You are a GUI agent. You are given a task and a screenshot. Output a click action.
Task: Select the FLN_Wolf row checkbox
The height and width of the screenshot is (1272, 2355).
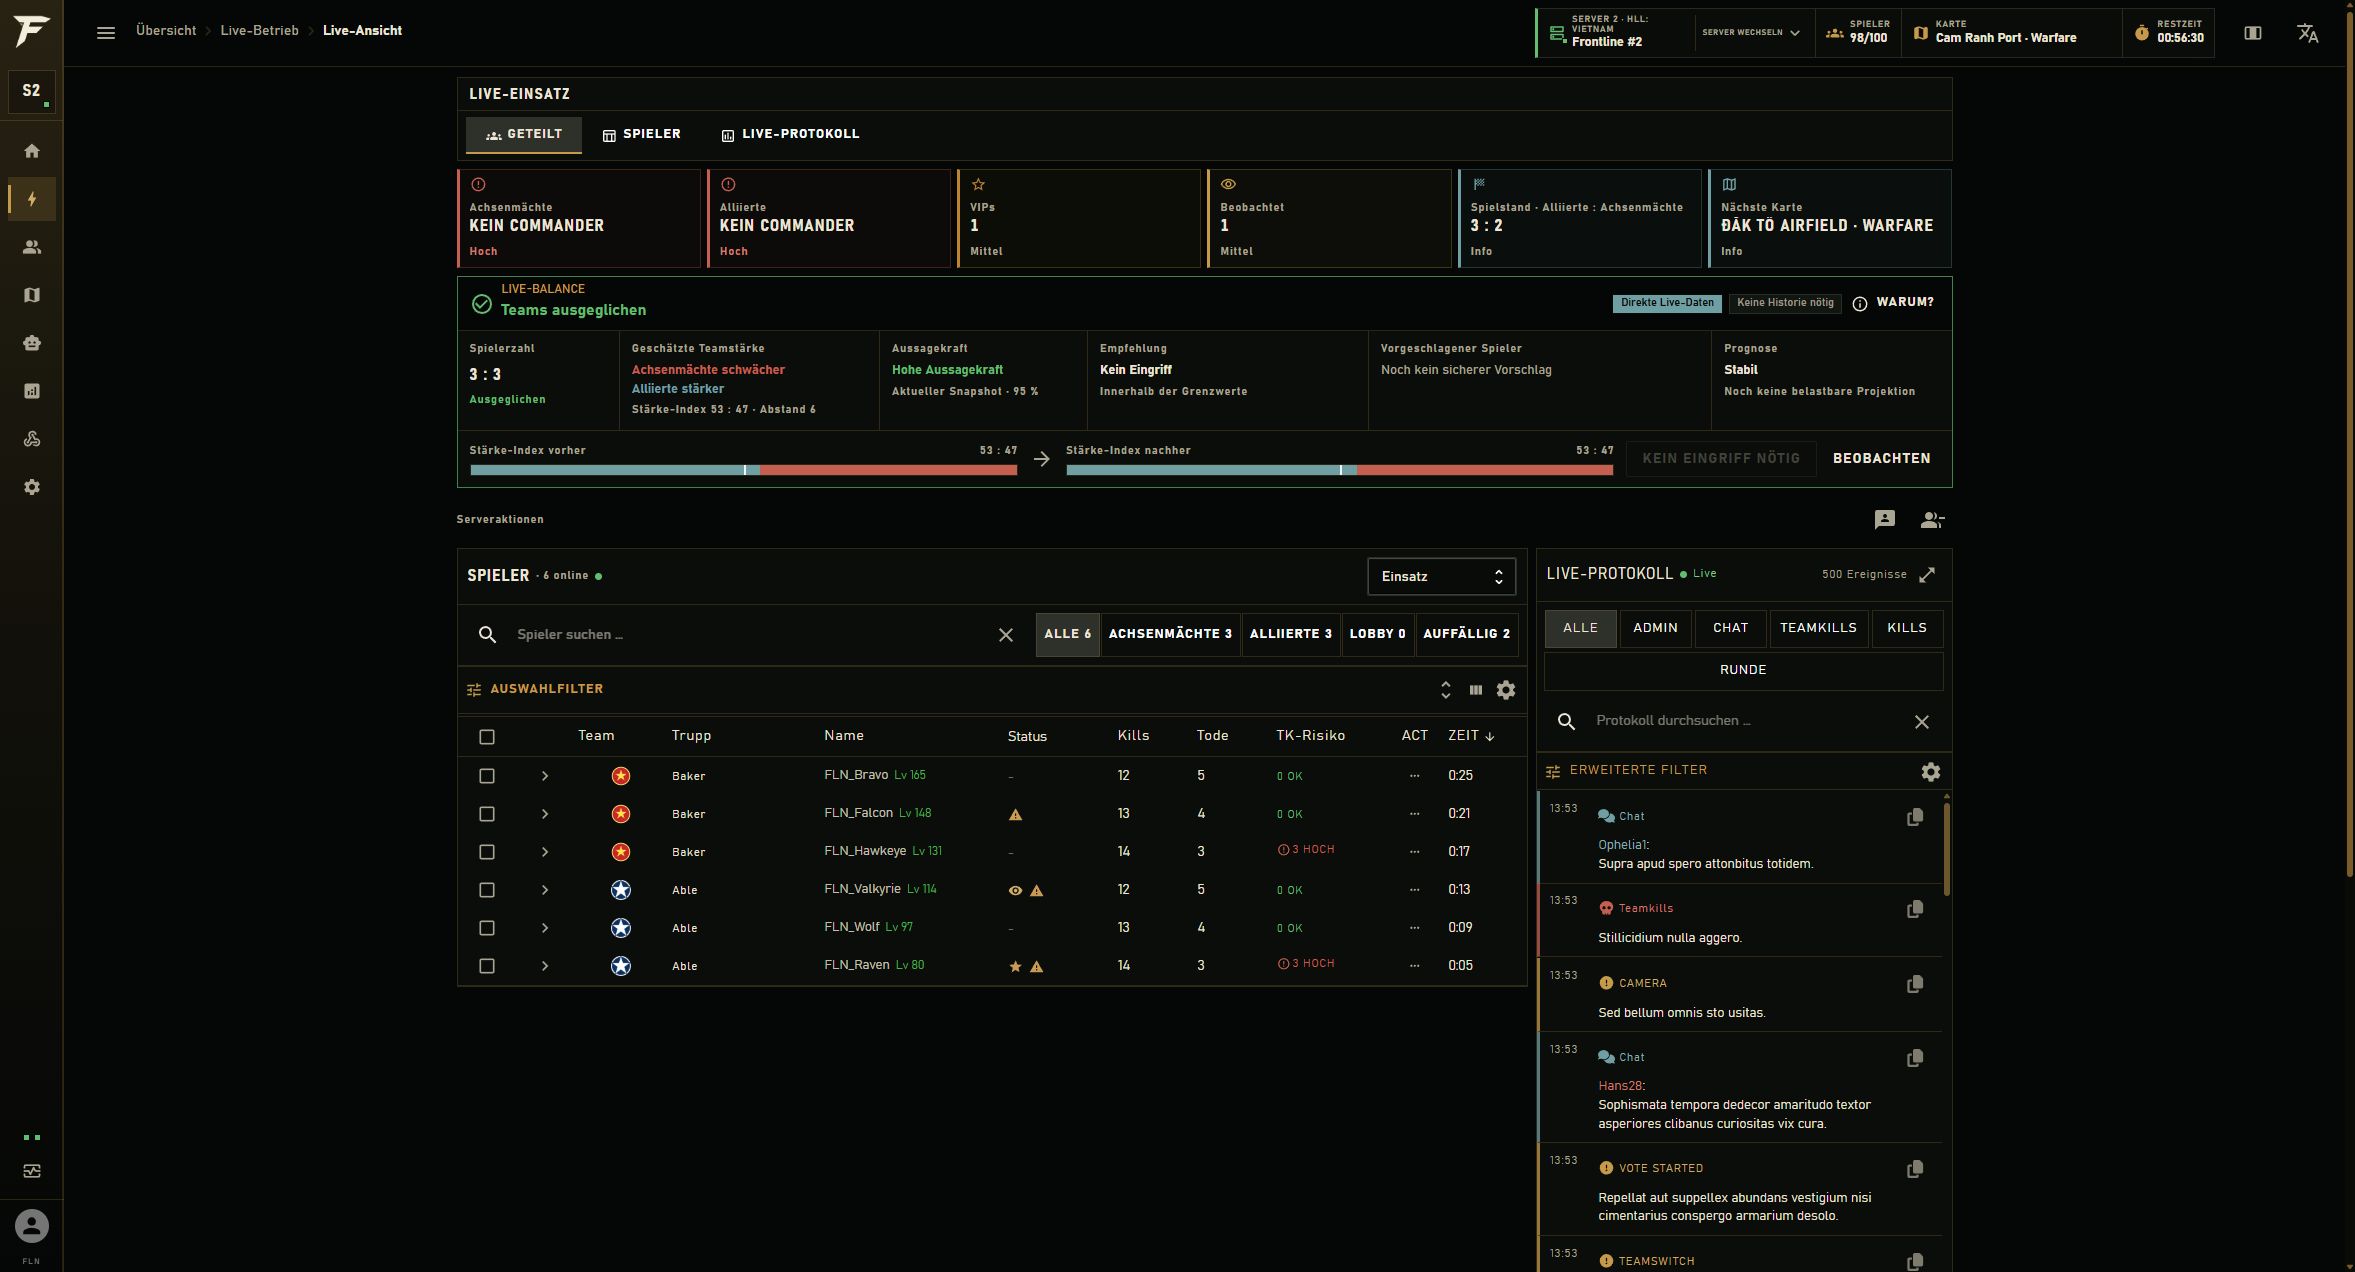487,928
